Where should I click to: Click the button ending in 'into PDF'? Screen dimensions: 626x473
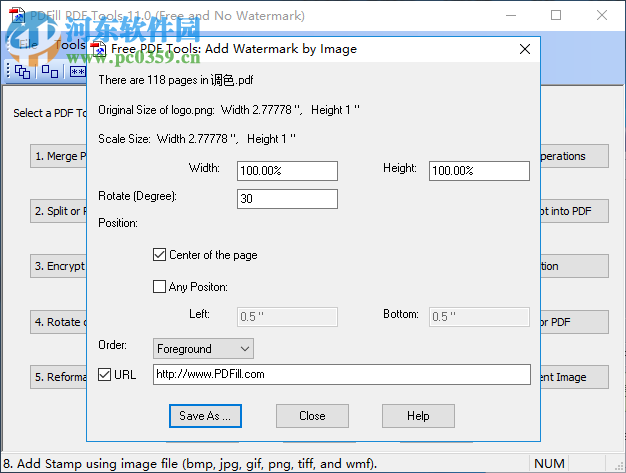coord(574,211)
